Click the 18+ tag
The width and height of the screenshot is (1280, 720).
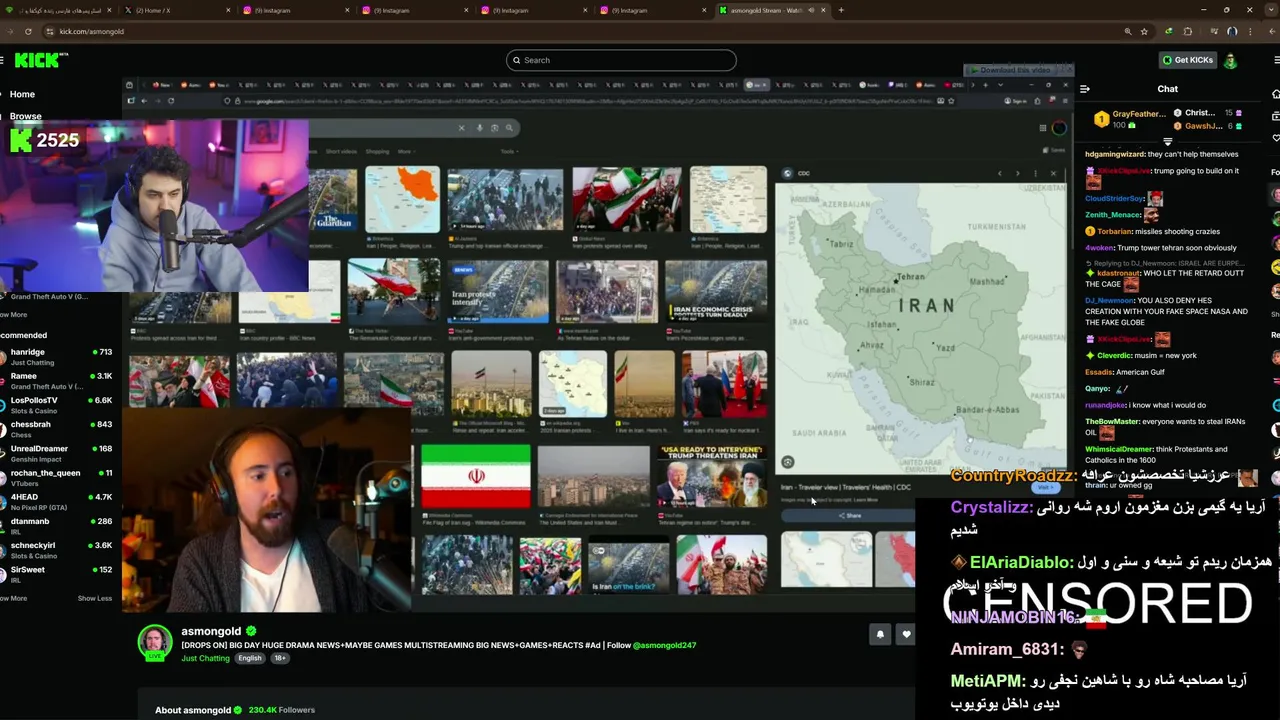point(280,658)
